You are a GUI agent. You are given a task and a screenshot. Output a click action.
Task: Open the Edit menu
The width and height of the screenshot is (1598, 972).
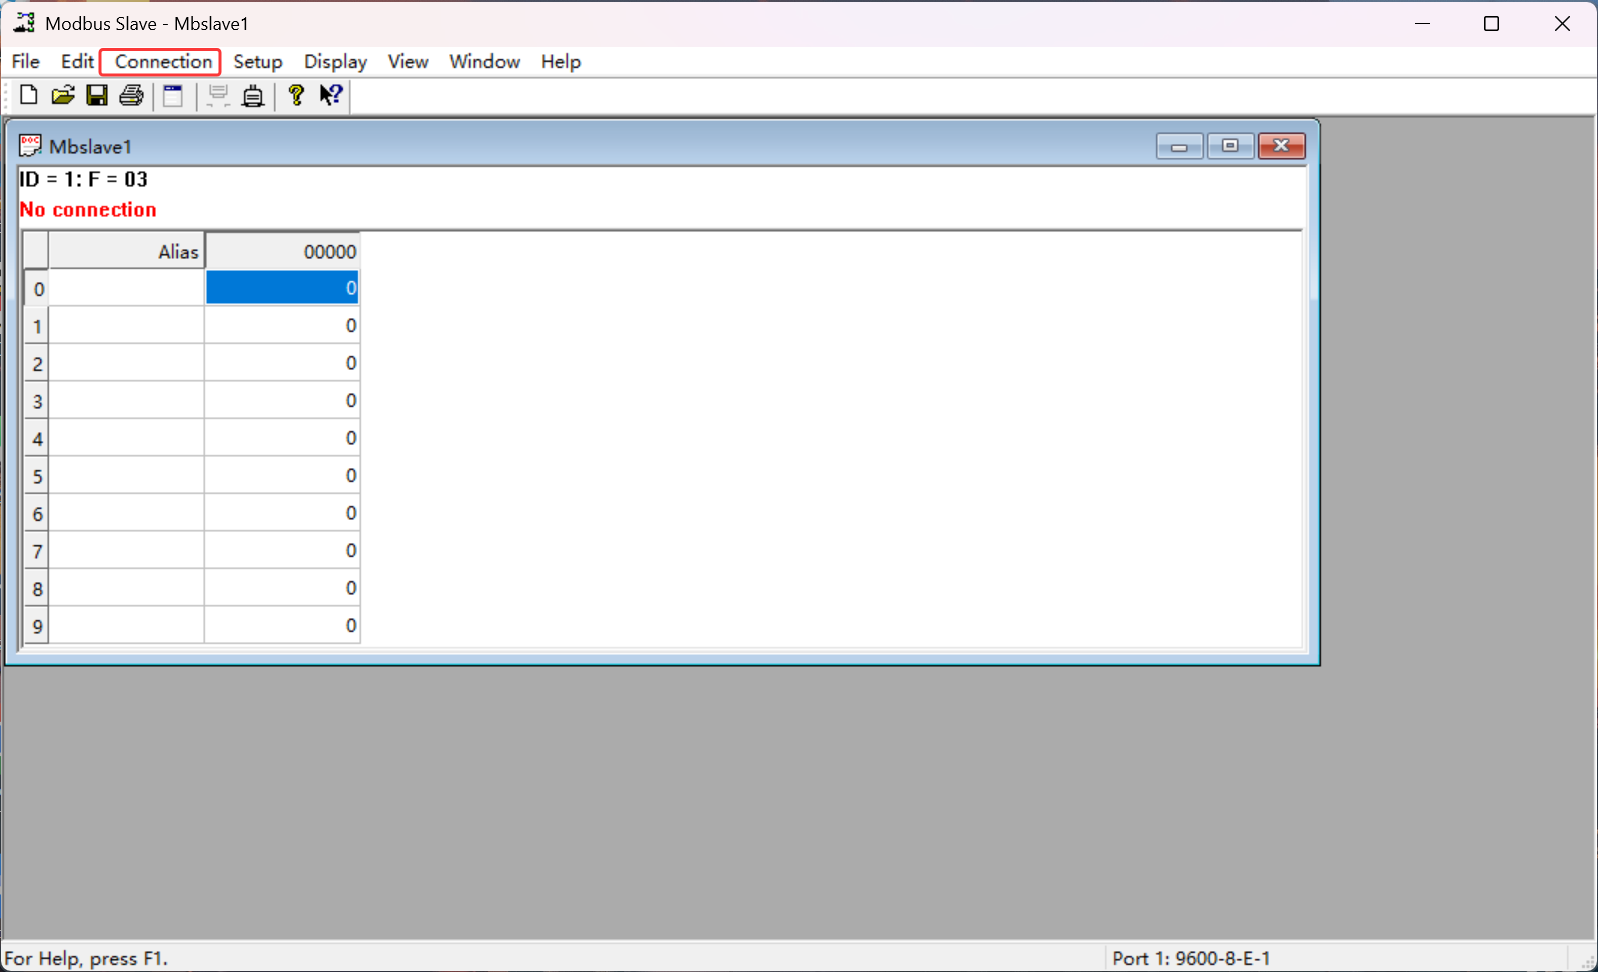[x=77, y=62]
